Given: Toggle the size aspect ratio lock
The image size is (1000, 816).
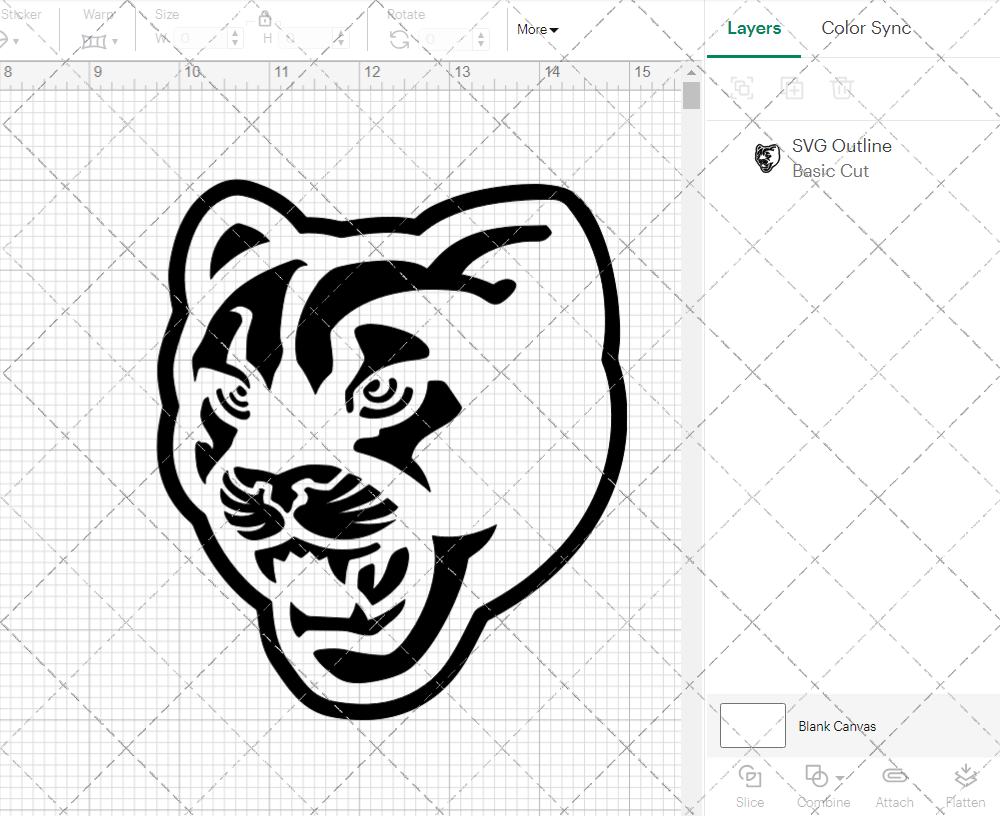Looking at the screenshot, I should pos(266,18).
